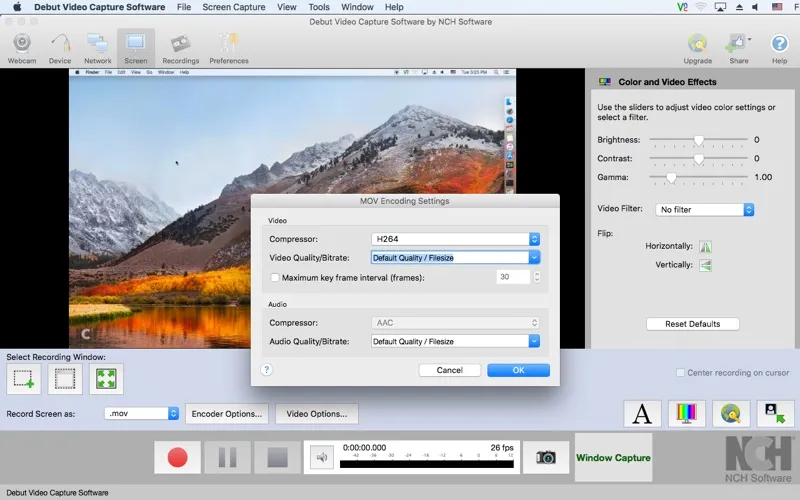The height and width of the screenshot is (500, 800).
Task: Expand the Video Filter dropdown
Action: pyautogui.click(x=705, y=210)
